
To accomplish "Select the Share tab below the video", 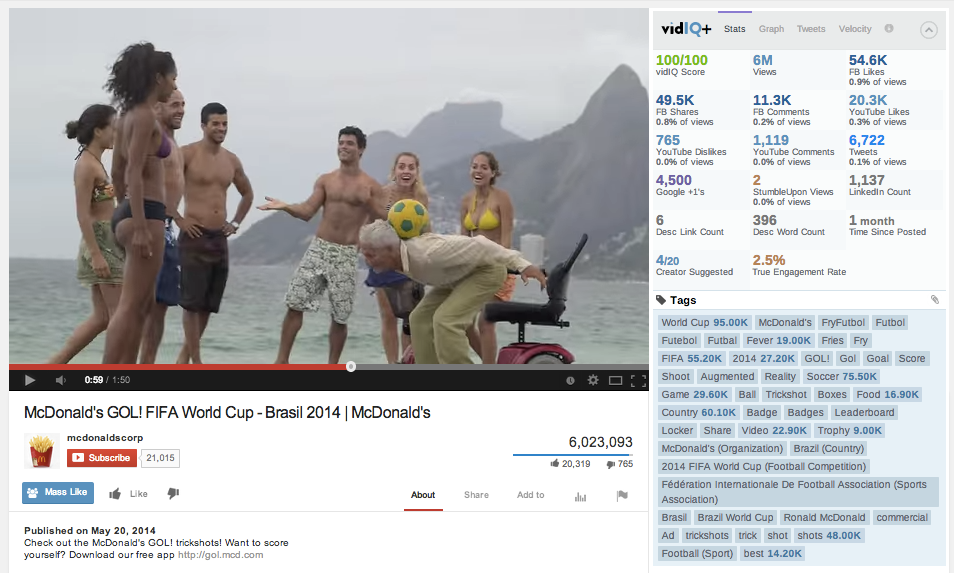I will click(x=476, y=495).
